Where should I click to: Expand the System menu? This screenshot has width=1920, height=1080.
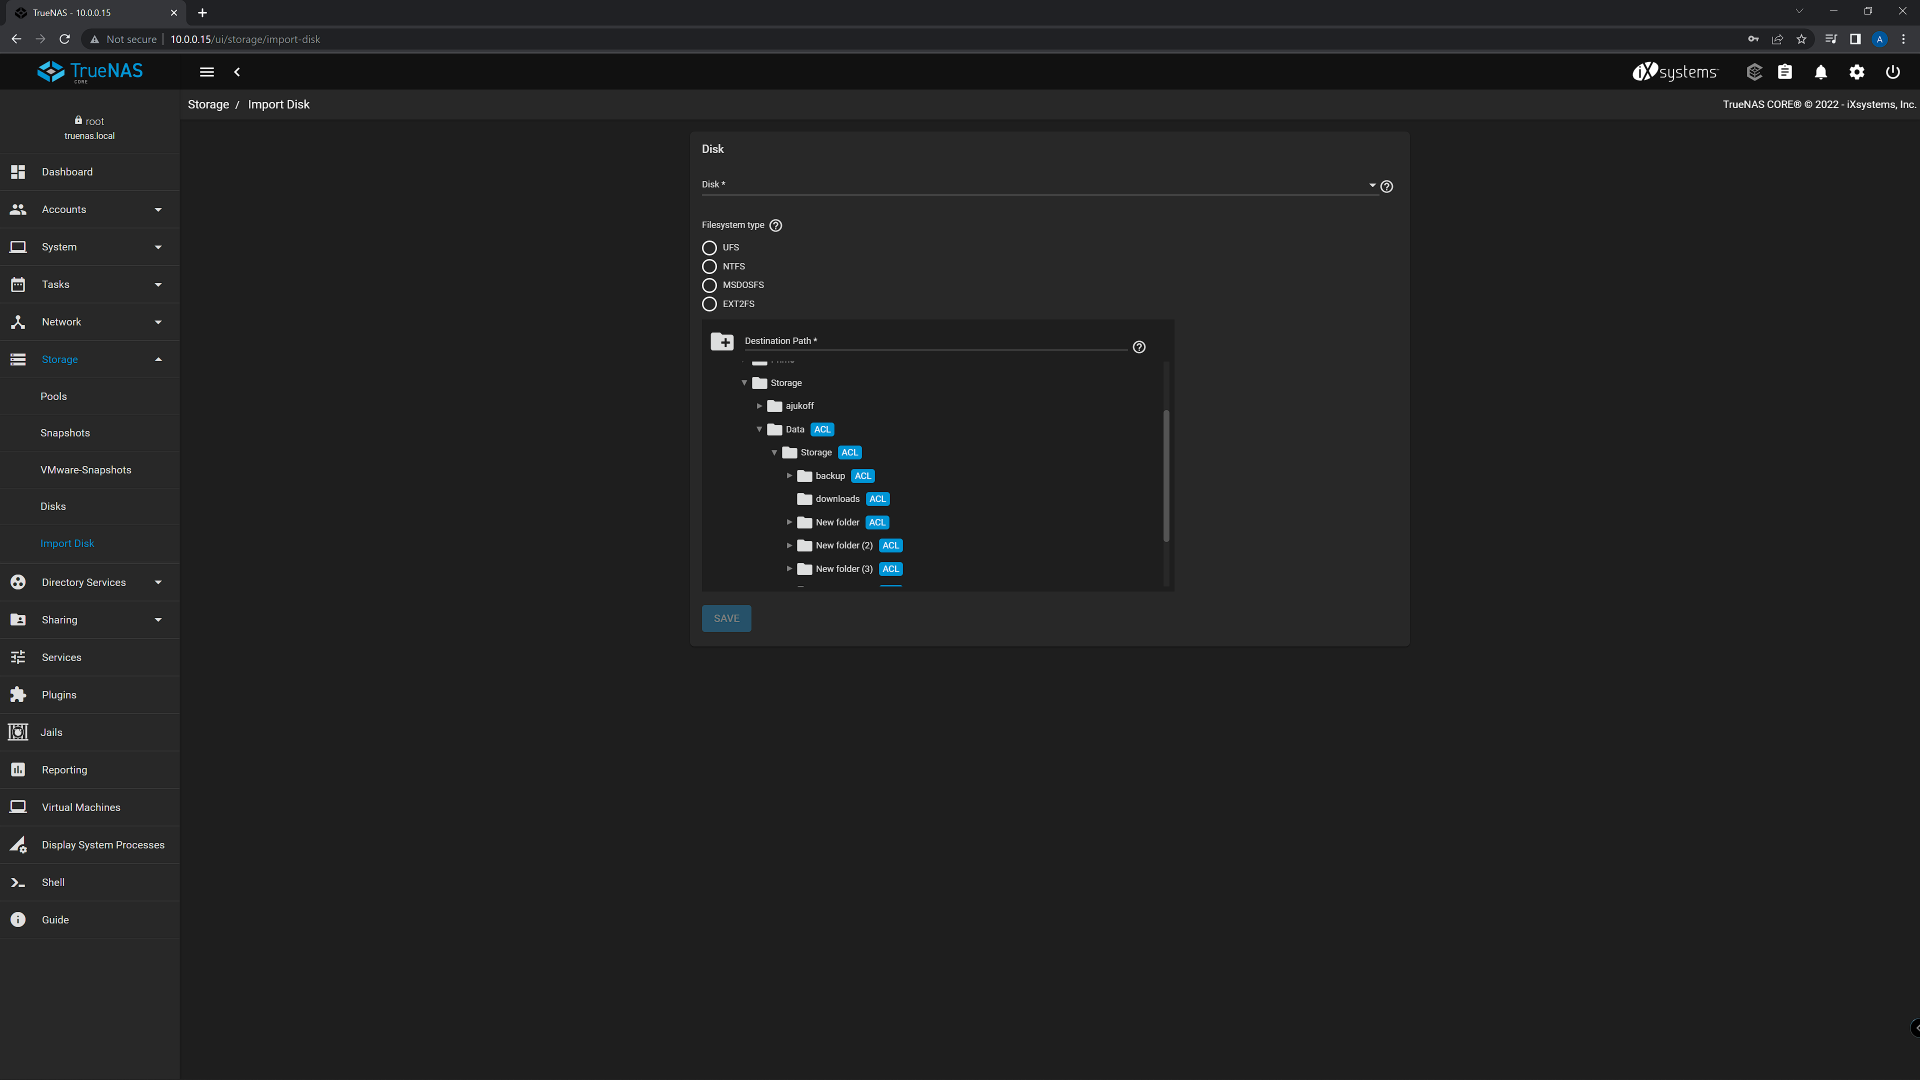point(90,247)
